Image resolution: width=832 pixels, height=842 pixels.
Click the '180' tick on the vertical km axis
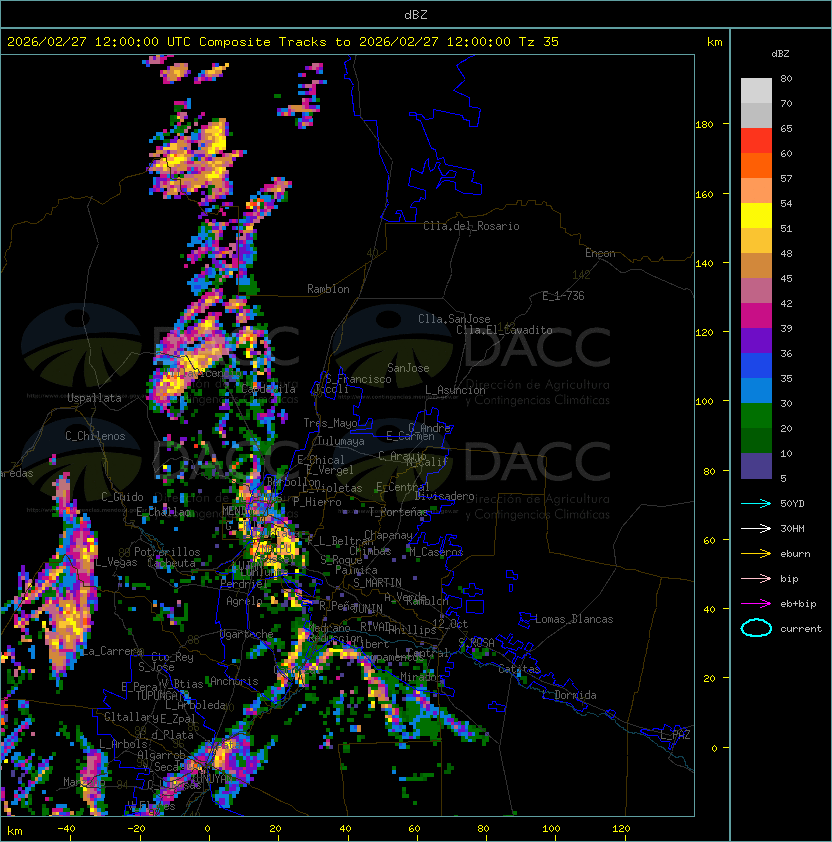pos(704,125)
